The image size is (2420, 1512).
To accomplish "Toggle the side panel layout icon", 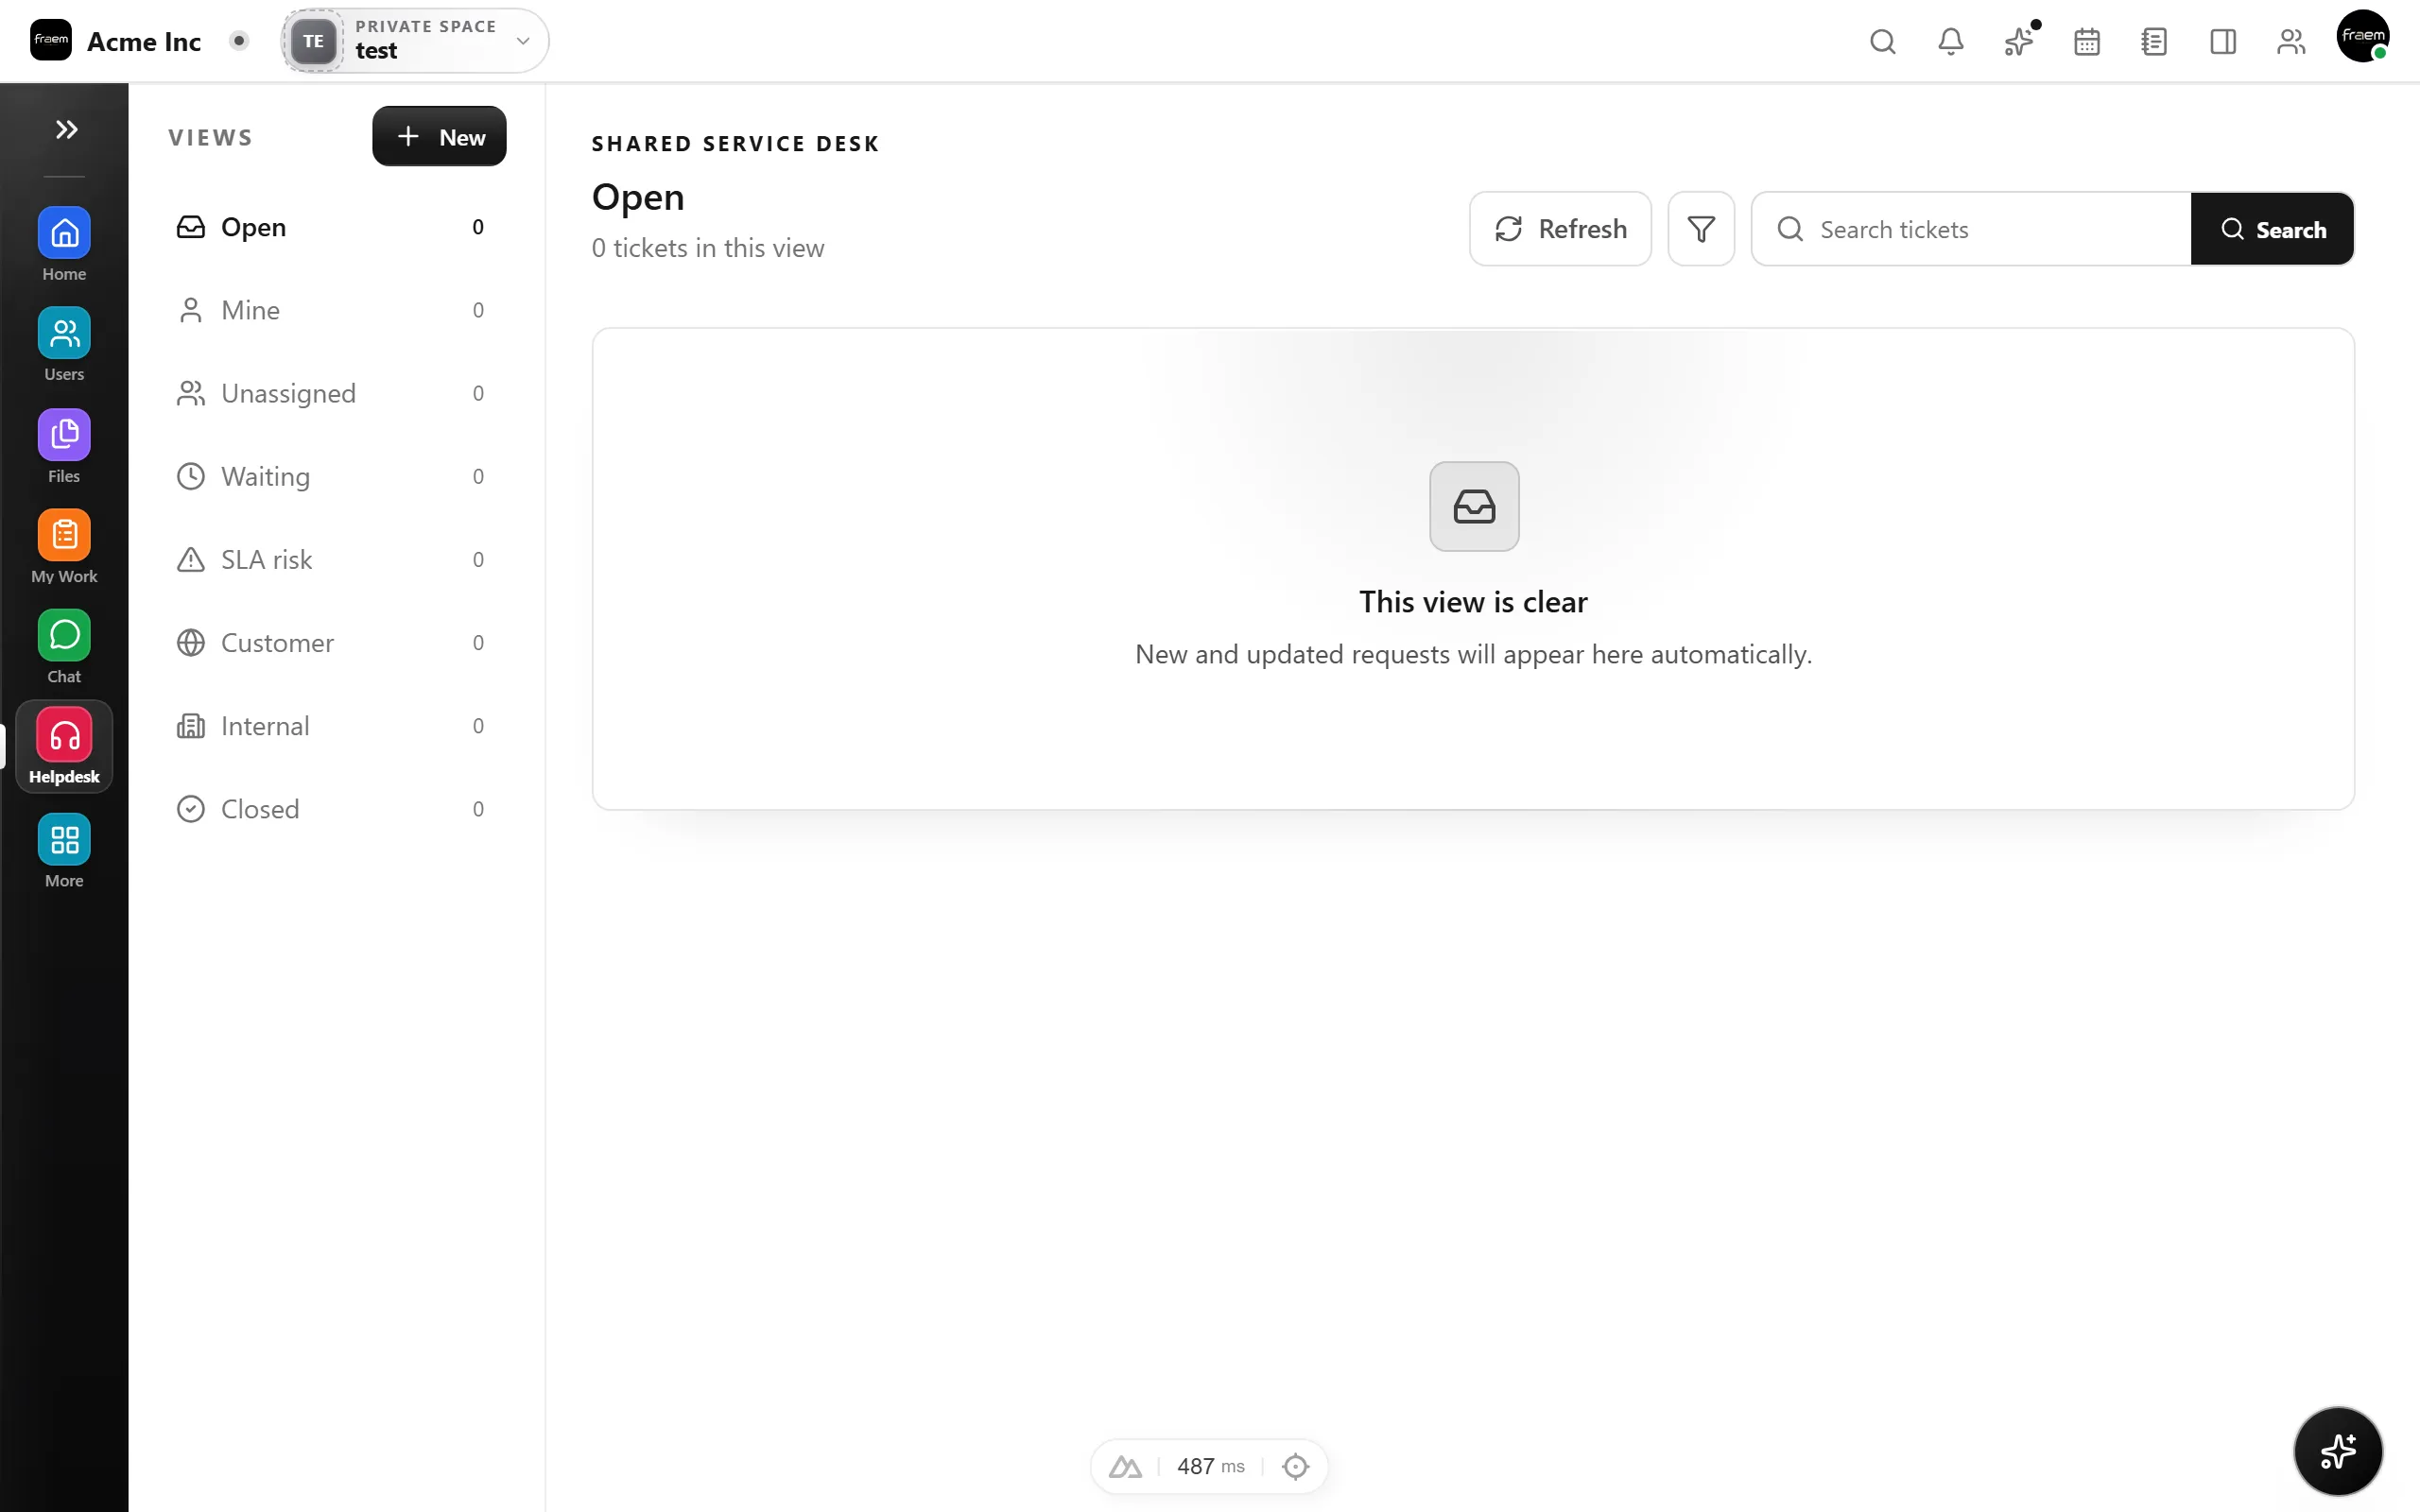I will 2223,41.
